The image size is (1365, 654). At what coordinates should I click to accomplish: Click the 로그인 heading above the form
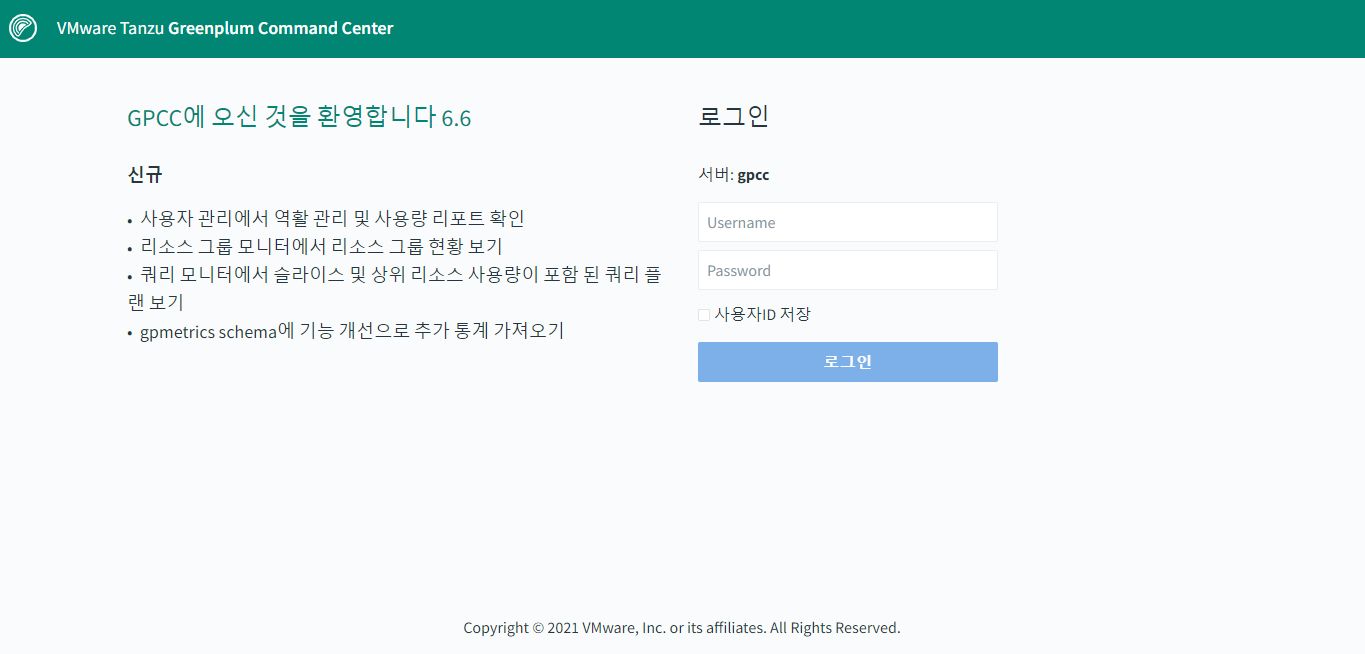(x=733, y=115)
